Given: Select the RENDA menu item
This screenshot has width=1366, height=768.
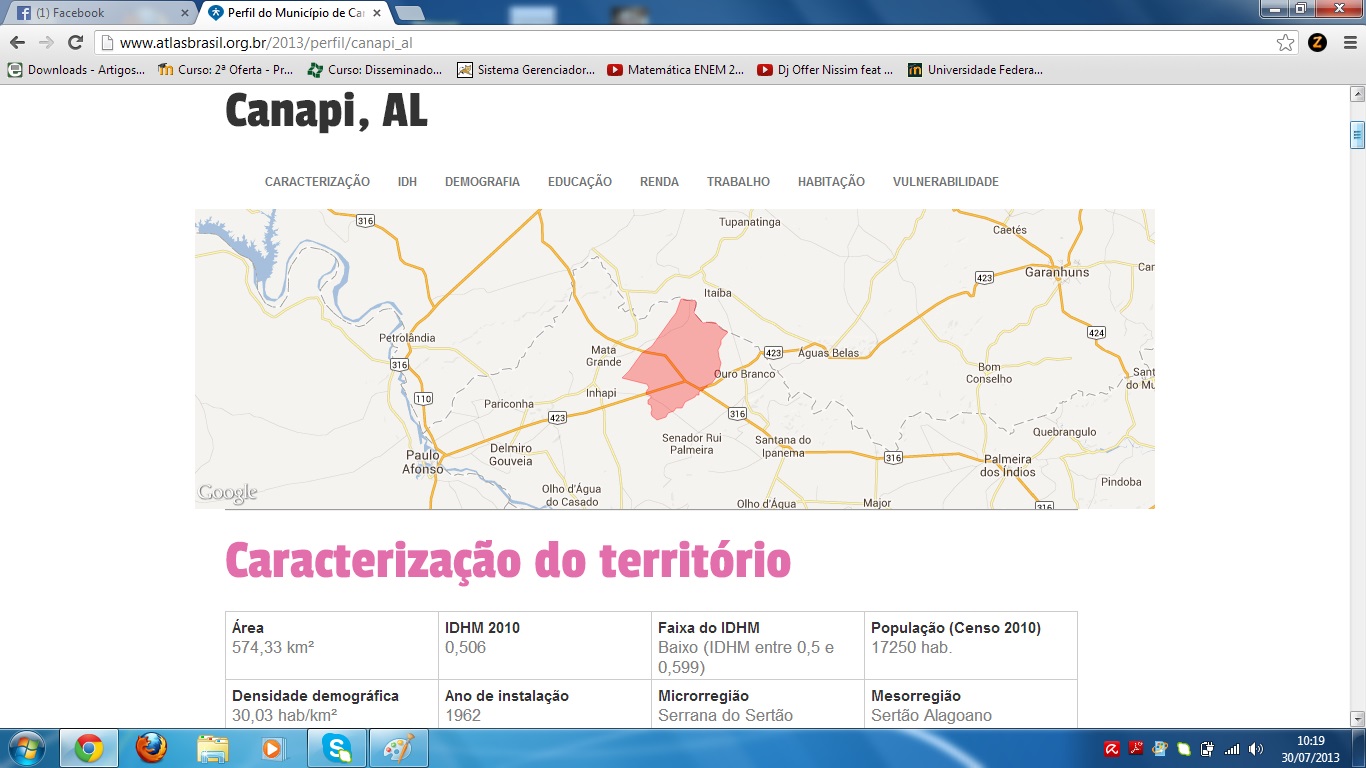Looking at the screenshot, I should (x=659, y=181).
